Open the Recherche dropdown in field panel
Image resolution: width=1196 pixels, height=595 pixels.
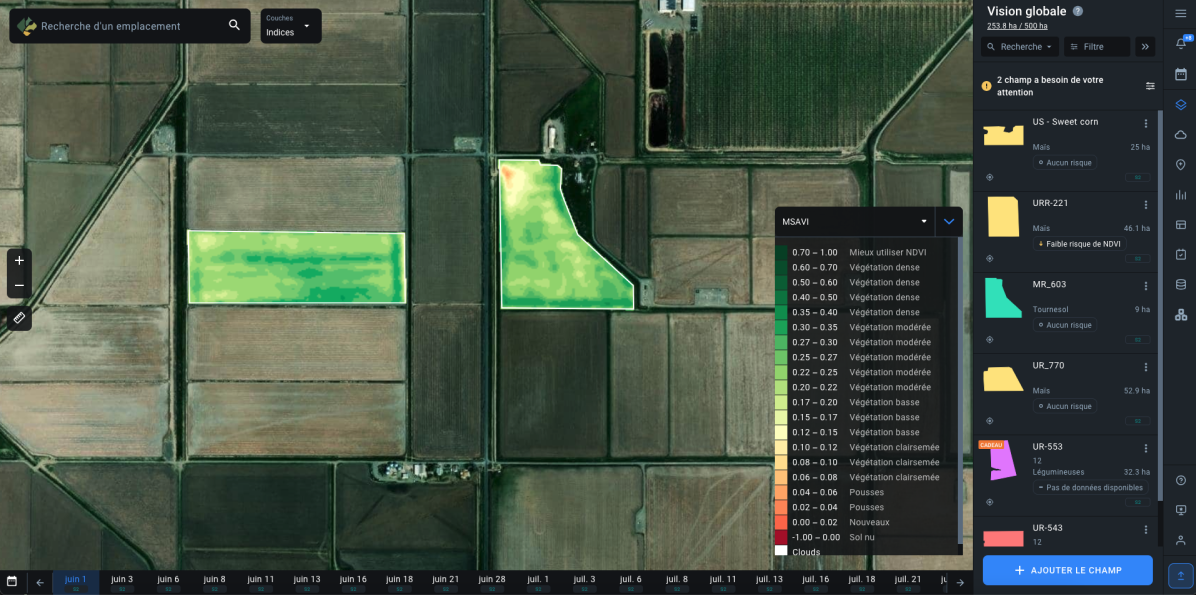pos(1020,47)
